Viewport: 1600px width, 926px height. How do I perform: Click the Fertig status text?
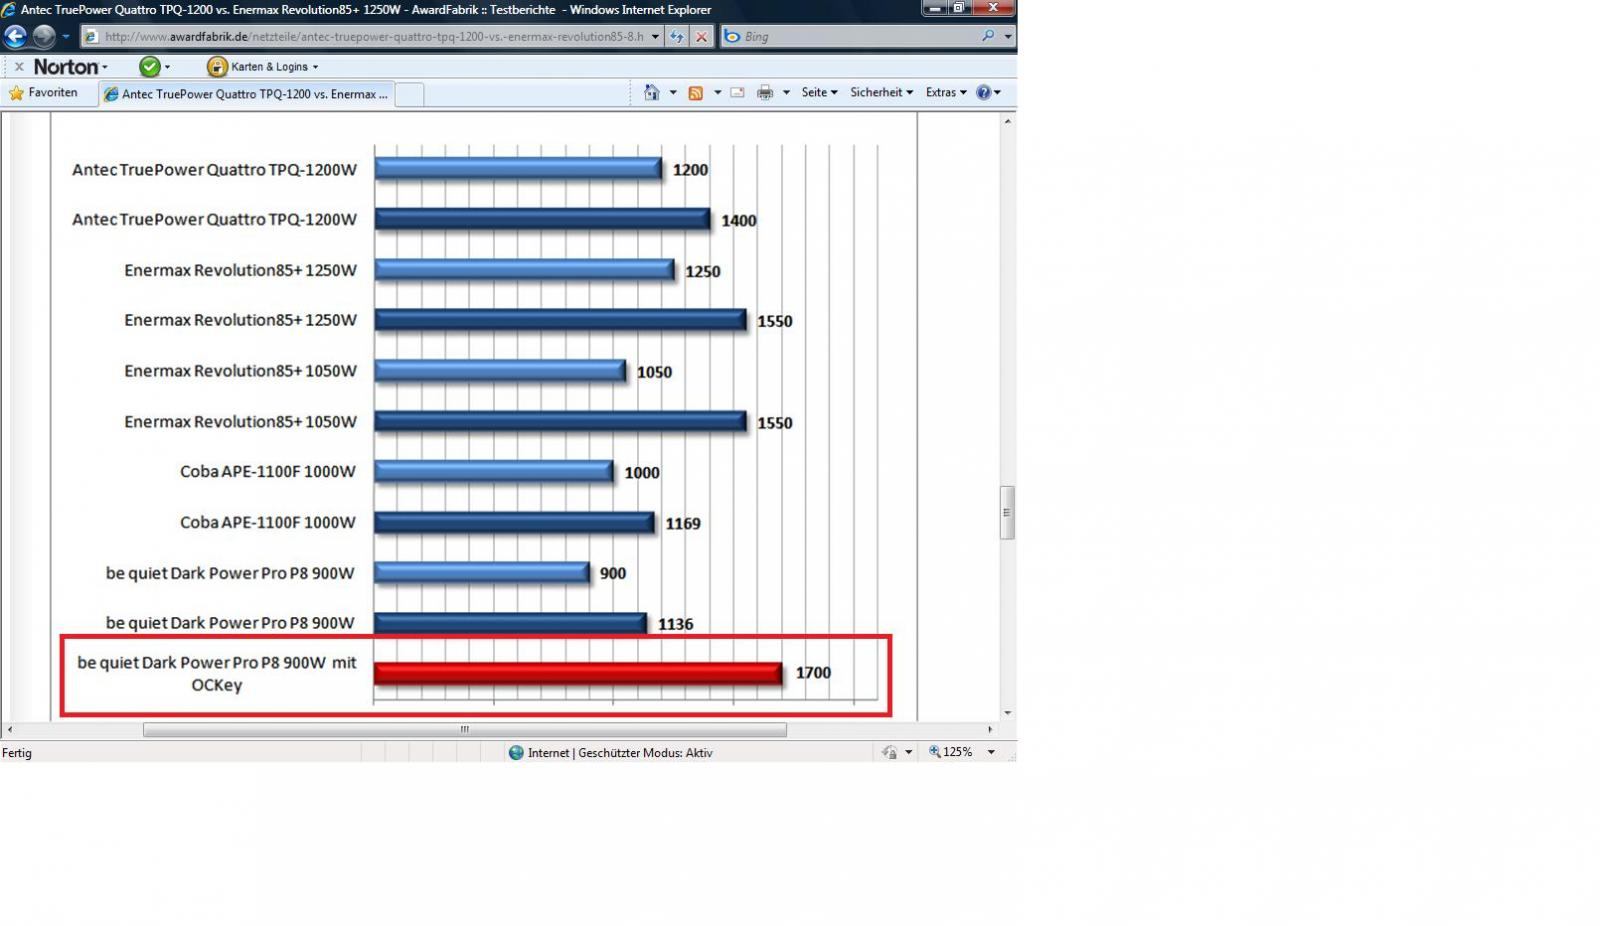tap(17, 753)
